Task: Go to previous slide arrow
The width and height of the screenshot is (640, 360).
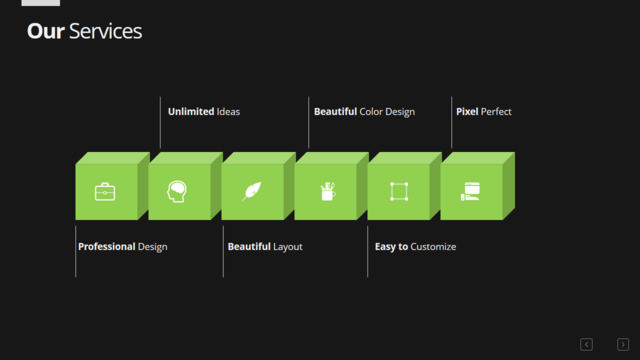Action: (586, 344)
